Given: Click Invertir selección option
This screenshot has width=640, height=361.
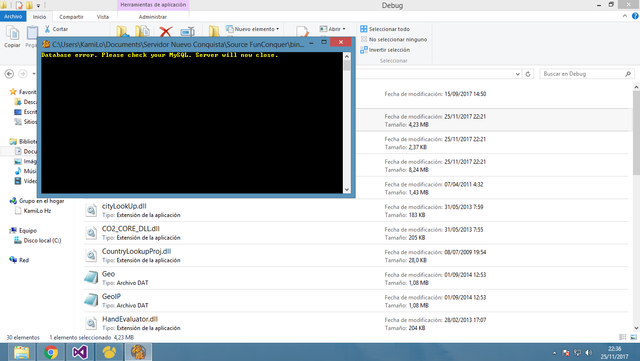Looking at the screenshot, I should (x=385, y=50).
